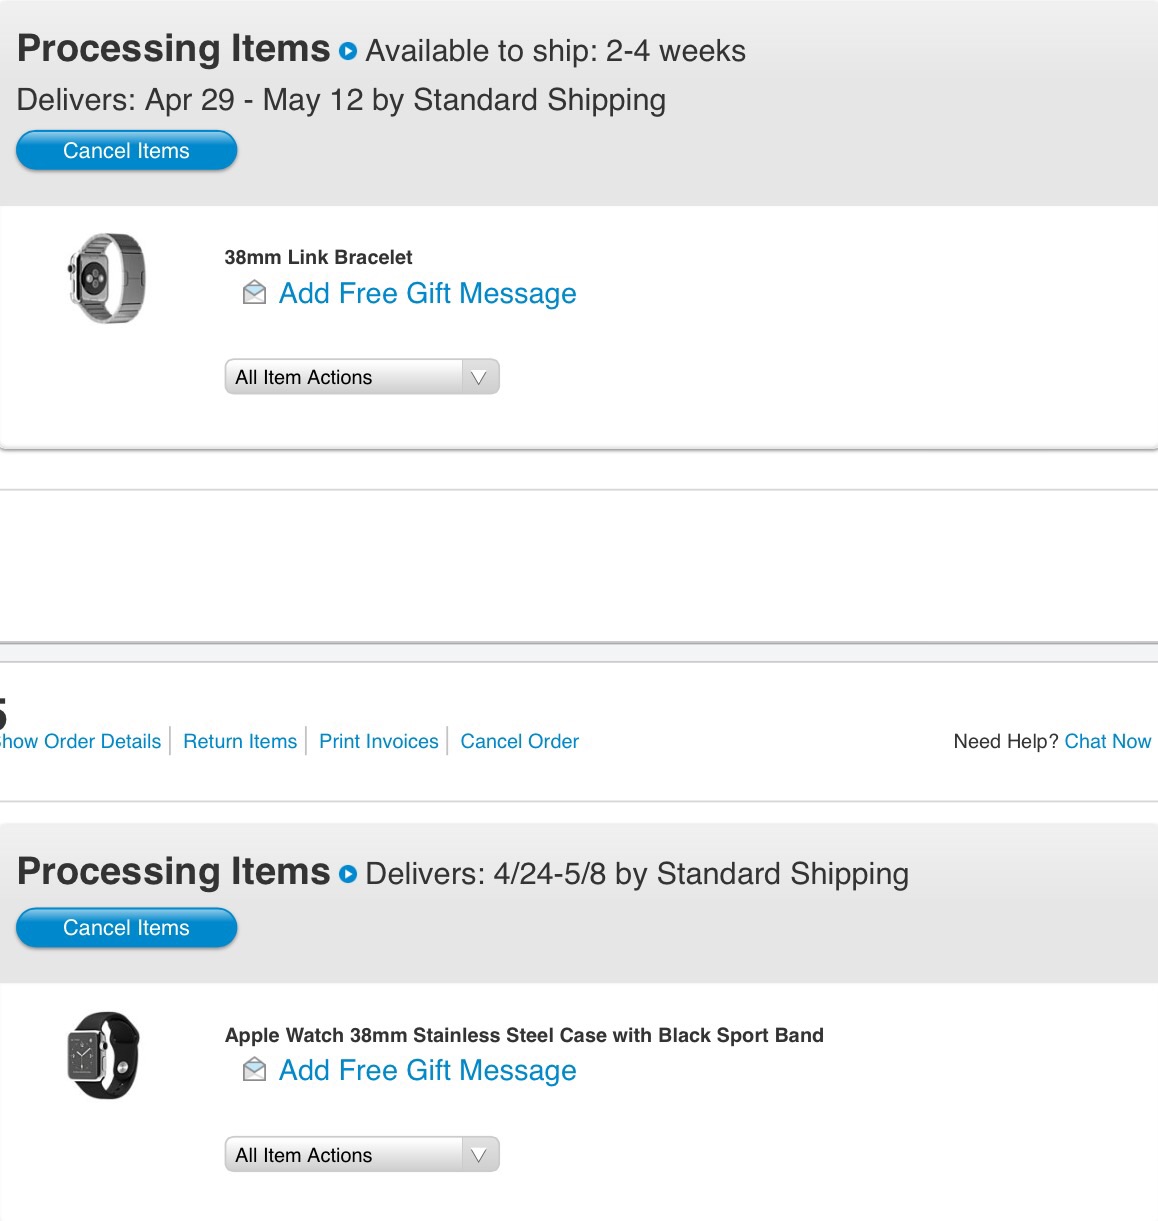Add free gift message to Apple Watch
Screen dimensions: 1158x1221
pos(427,1070)
